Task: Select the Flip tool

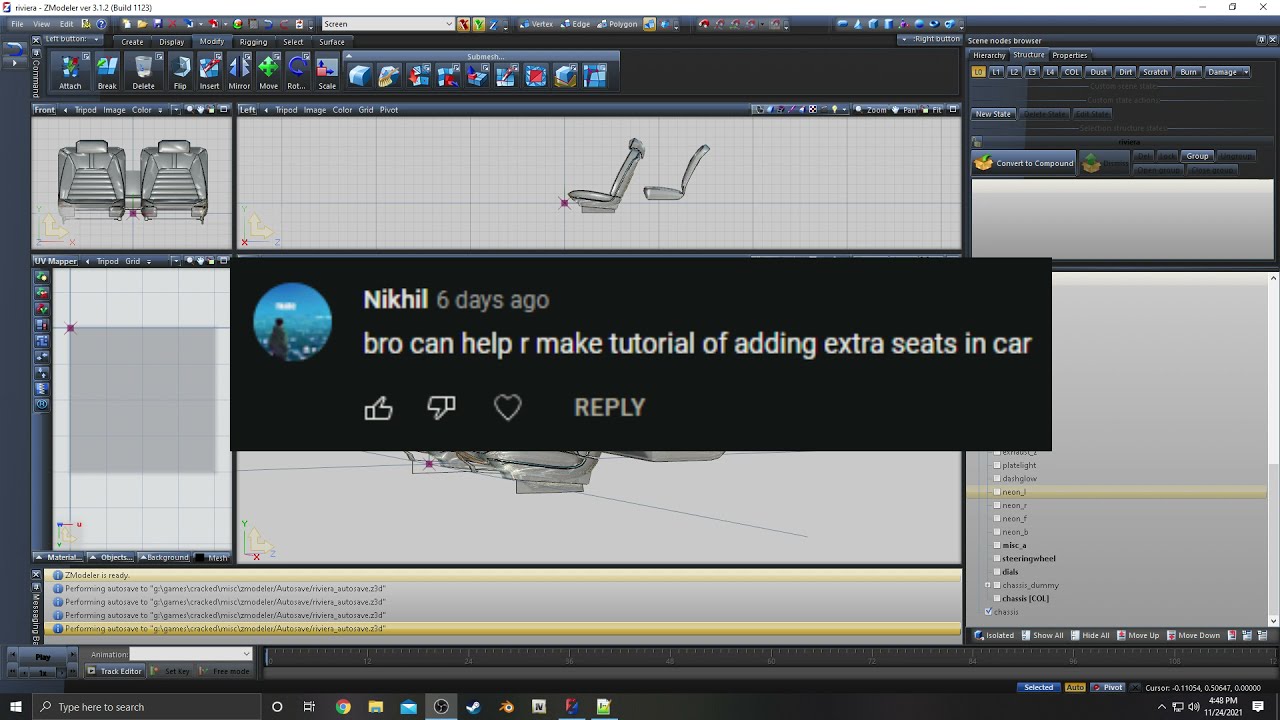Action: [180, 73]
